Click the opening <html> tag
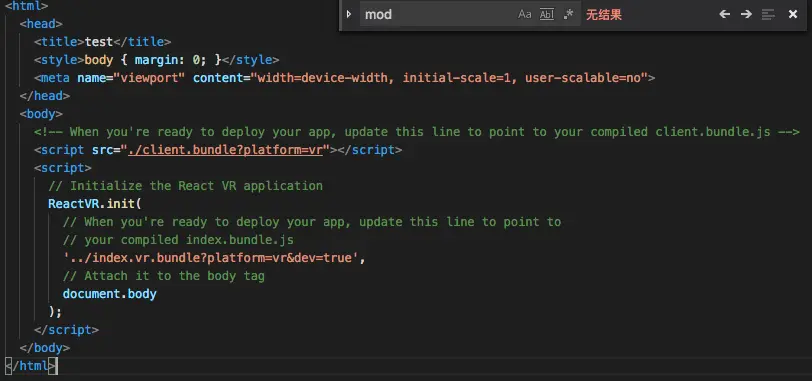This screenshot has height=381, width=812. click(26, 6)
